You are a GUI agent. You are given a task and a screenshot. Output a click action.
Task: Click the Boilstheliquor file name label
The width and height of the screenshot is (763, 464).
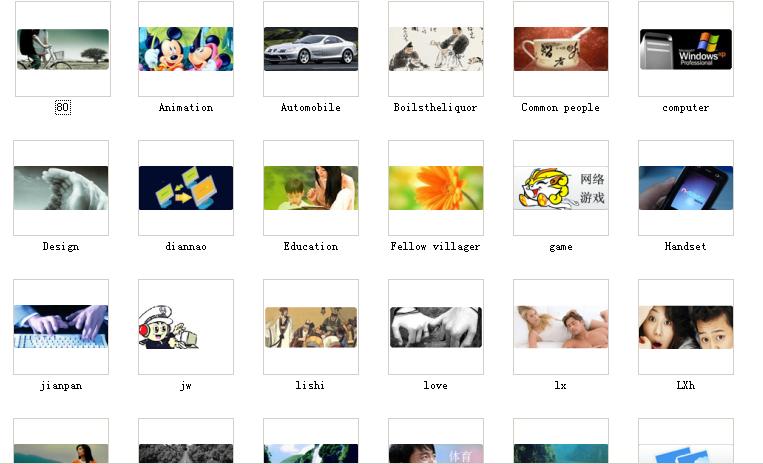pos(436,107)
